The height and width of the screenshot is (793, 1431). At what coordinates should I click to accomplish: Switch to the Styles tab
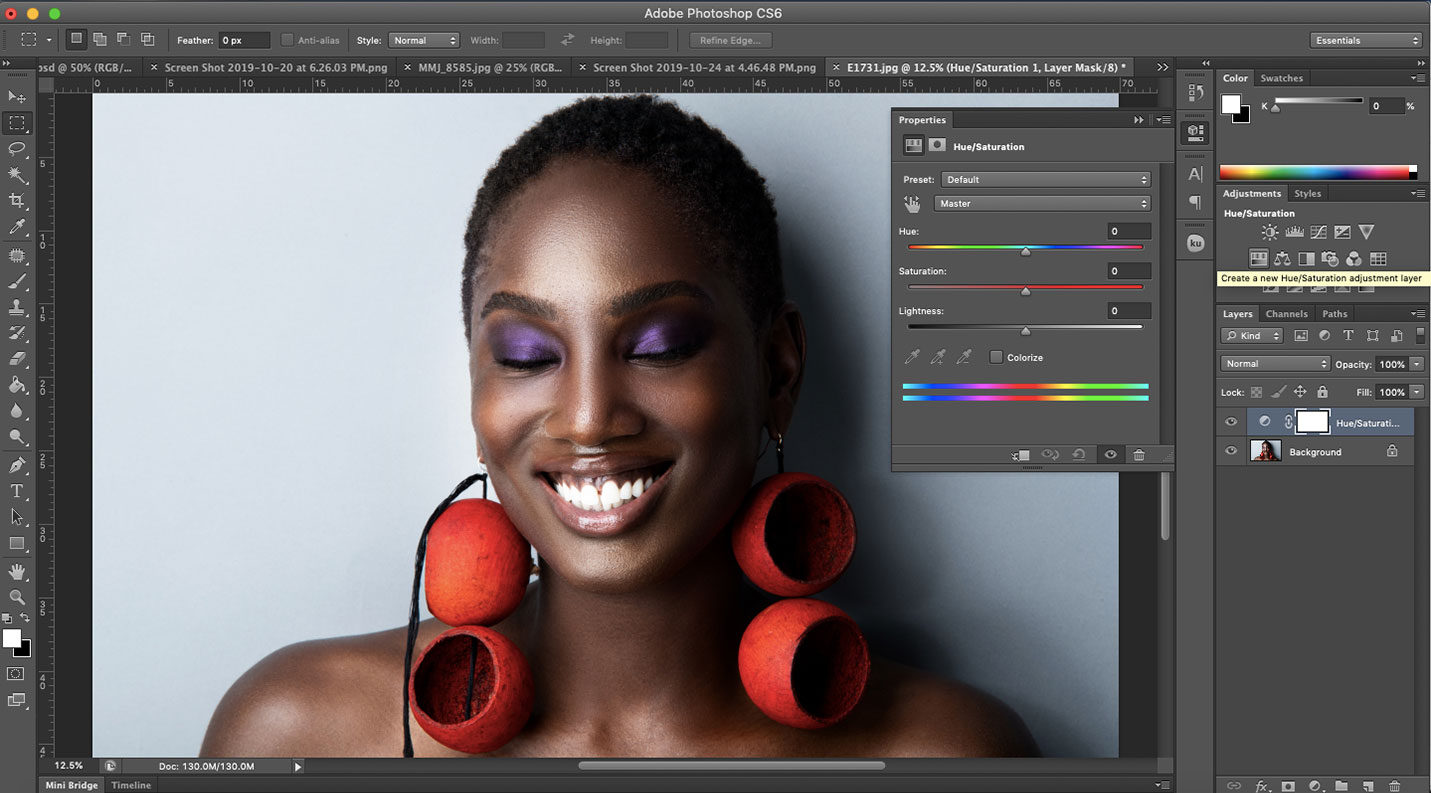[1307, 194]
